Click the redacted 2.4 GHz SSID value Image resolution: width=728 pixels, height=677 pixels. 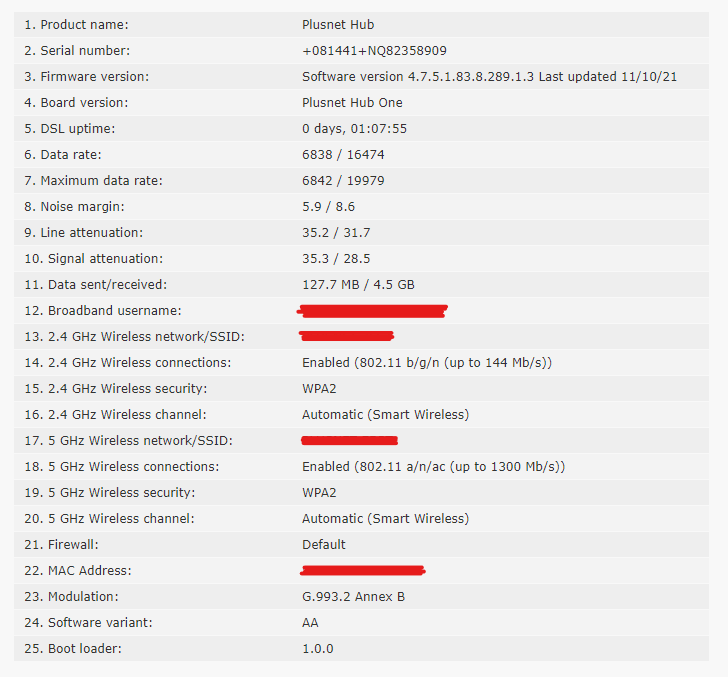[x=347, y=336]
